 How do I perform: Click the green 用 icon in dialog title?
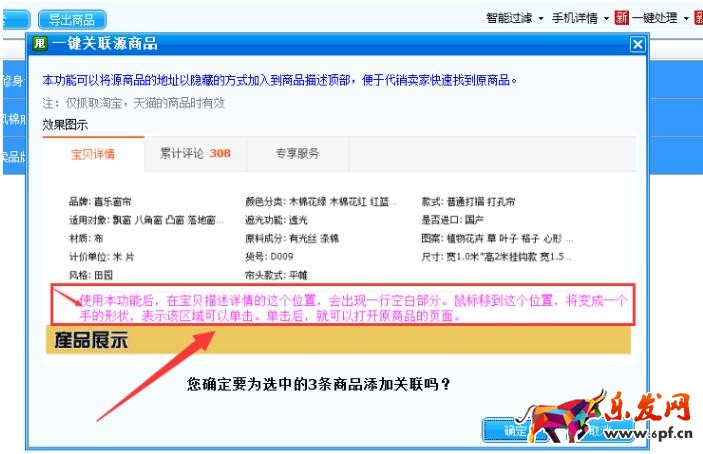coord(40,43)
